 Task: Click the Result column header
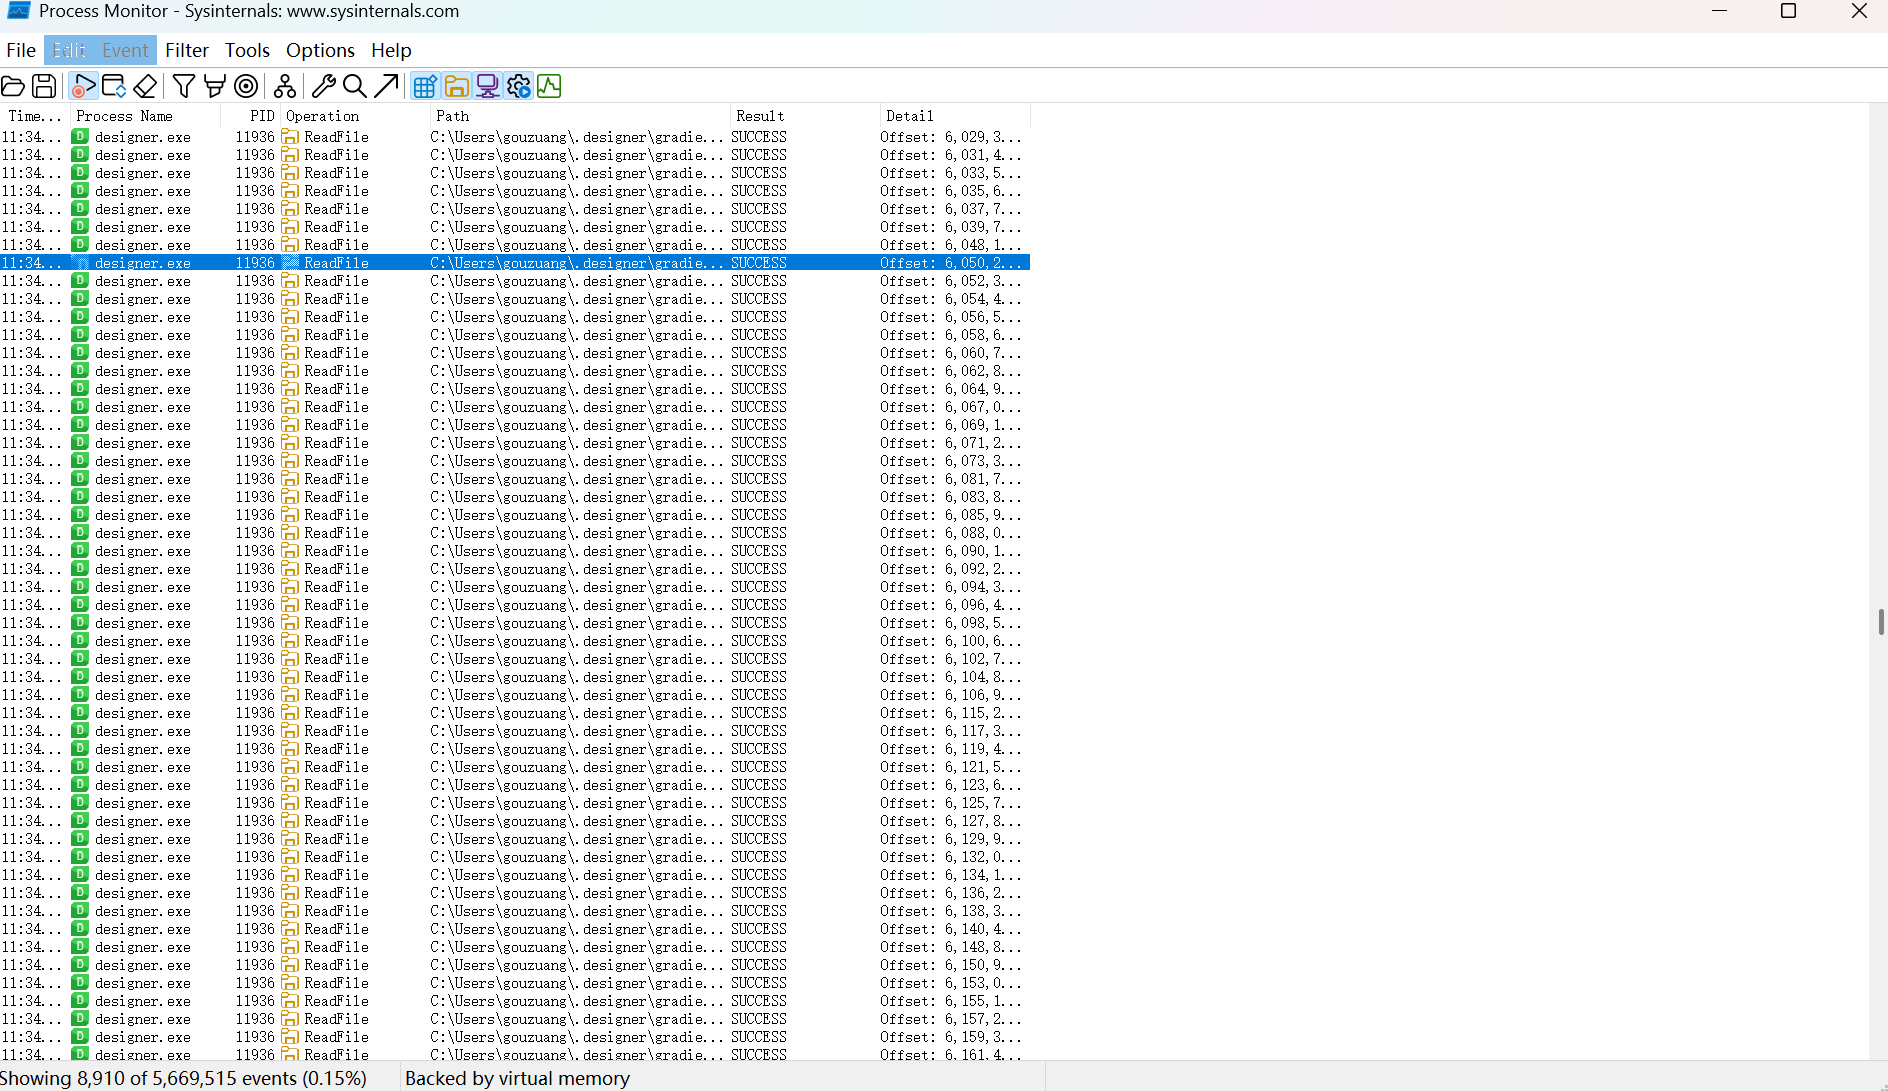(760, 116)
